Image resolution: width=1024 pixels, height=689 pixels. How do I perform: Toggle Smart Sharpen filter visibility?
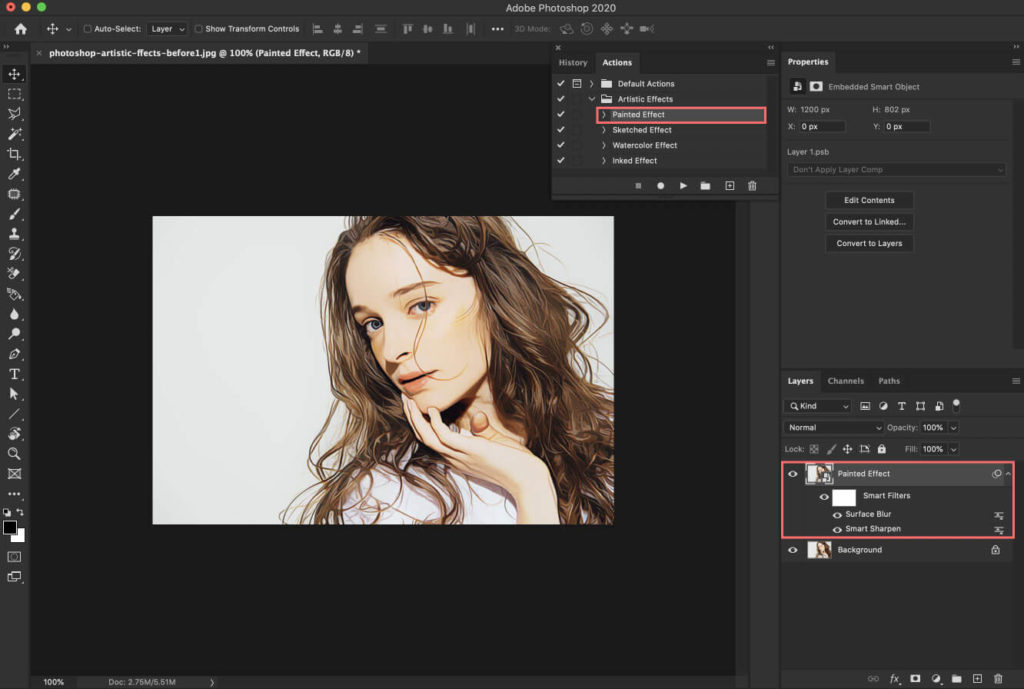[837, 530]
